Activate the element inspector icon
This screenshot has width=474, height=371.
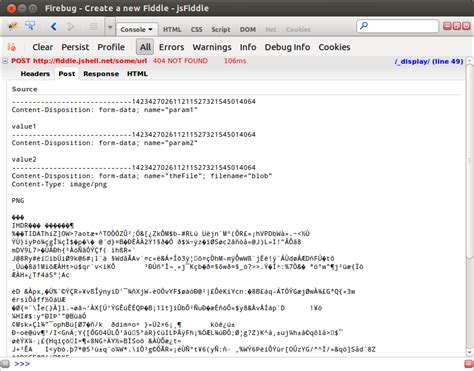pyautogui.click(x=30, y=26)
